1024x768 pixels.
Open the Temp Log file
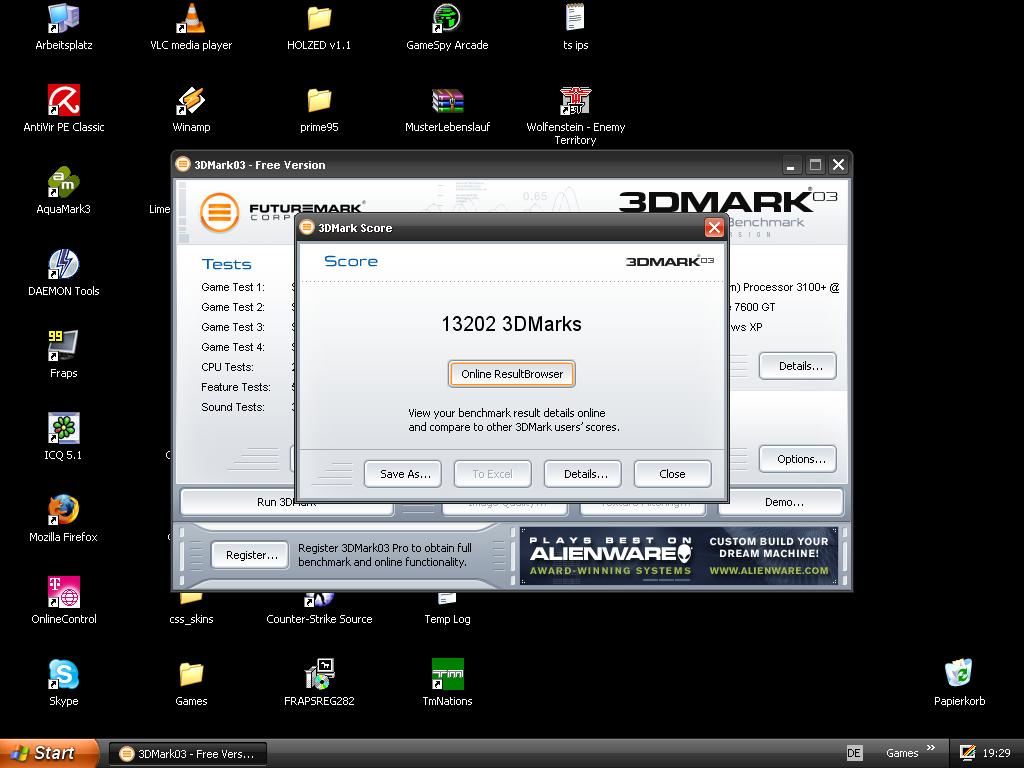pos(447,609)
